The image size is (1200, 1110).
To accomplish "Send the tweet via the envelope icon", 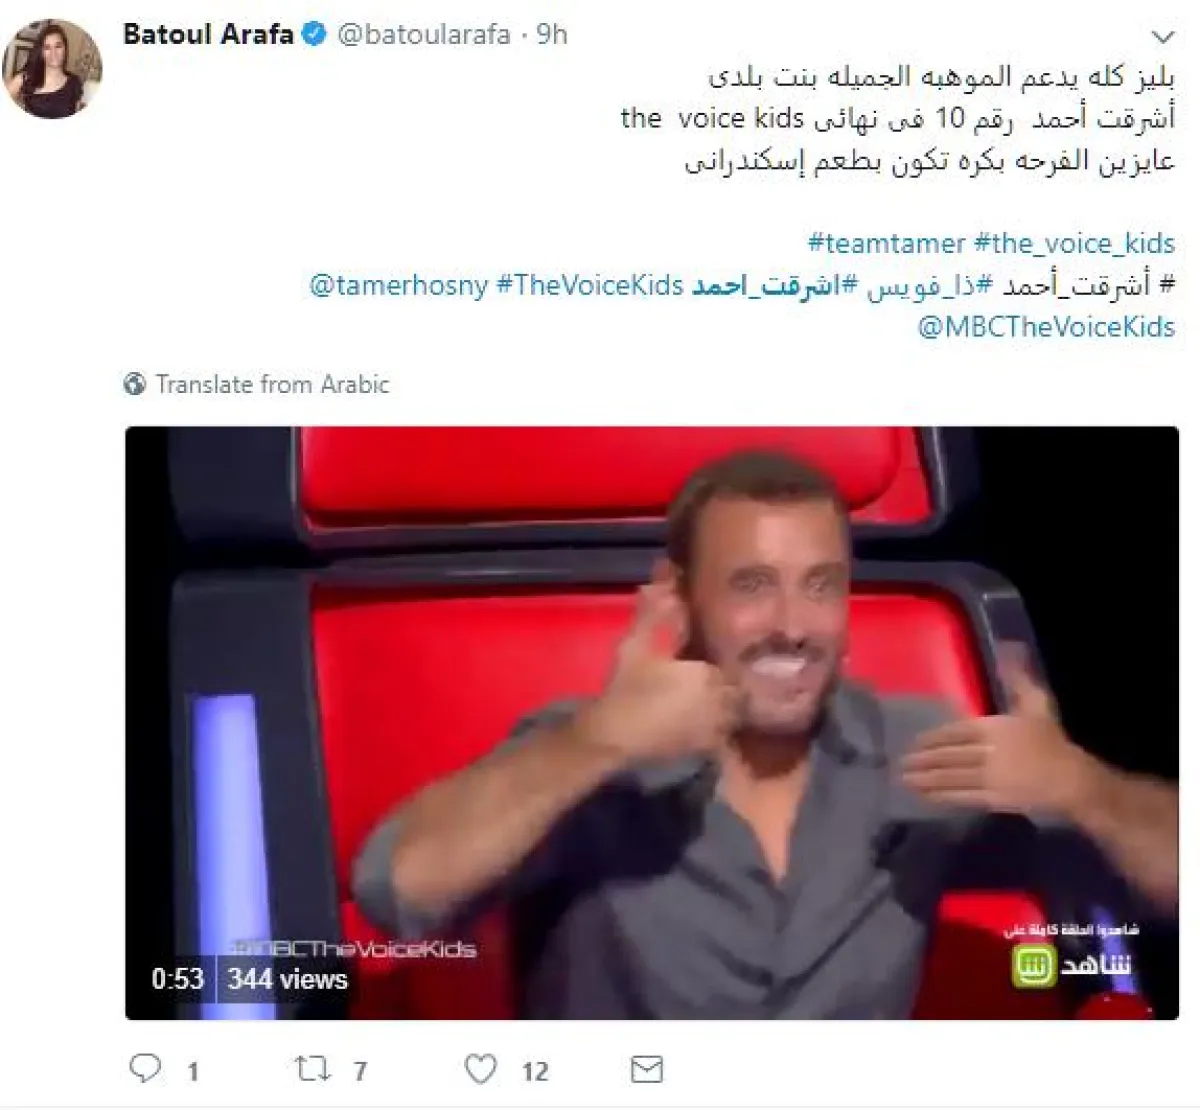I will point(647,1070).
